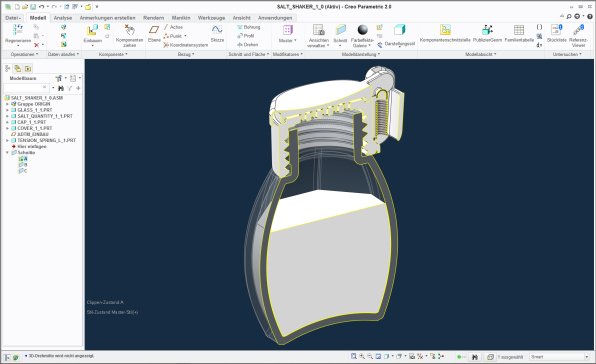Click the PublizierGeom icon
The width and height of the screenshot is (596, 364).
click(487, 30)
